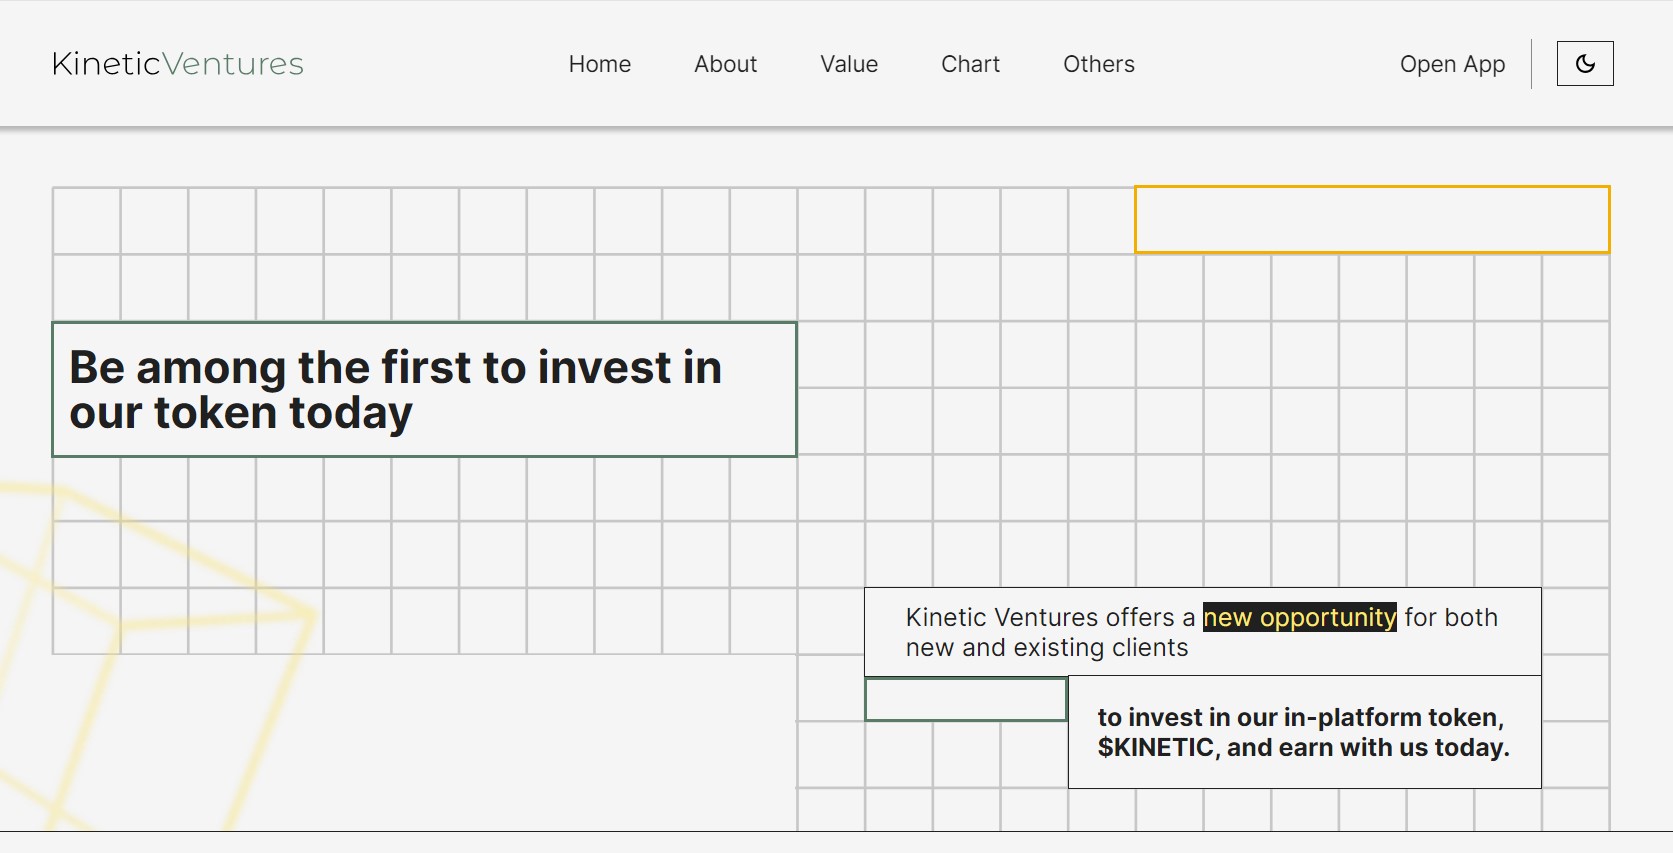This screenshot has height=853, width=1673.
Task: Go to the Home nav item
Action: point(599,64)
